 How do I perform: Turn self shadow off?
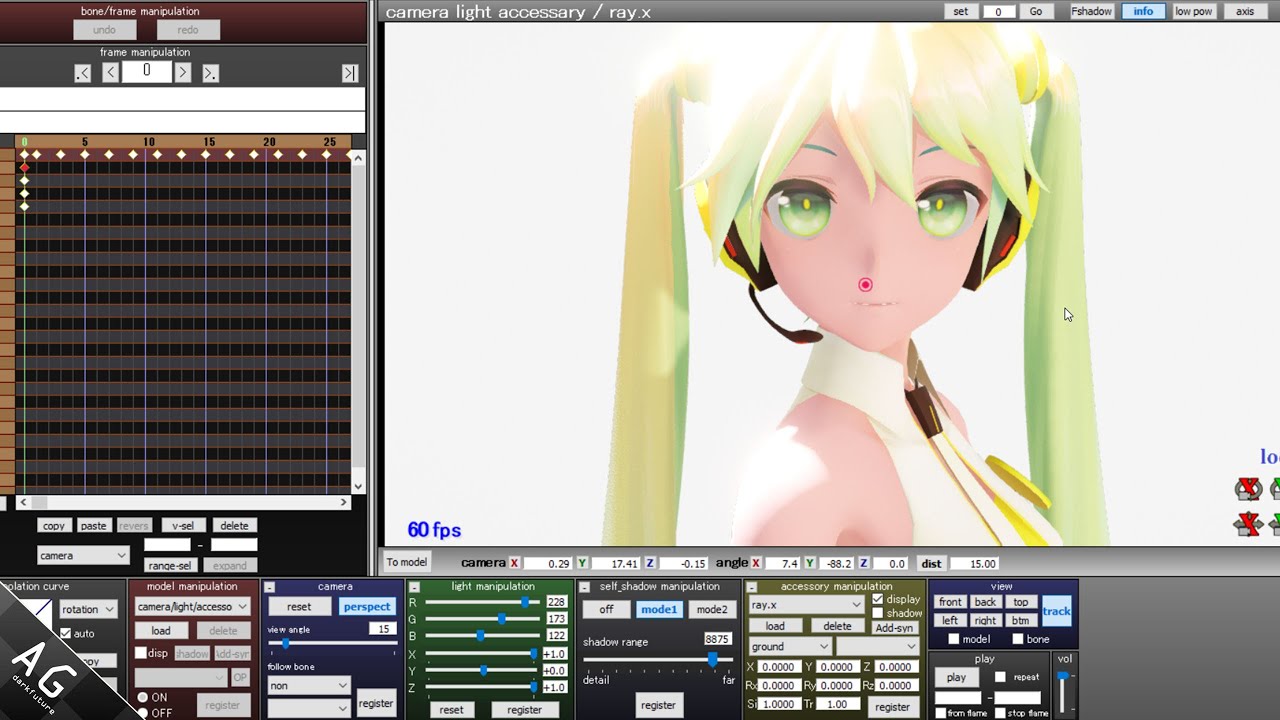[606, 609]
